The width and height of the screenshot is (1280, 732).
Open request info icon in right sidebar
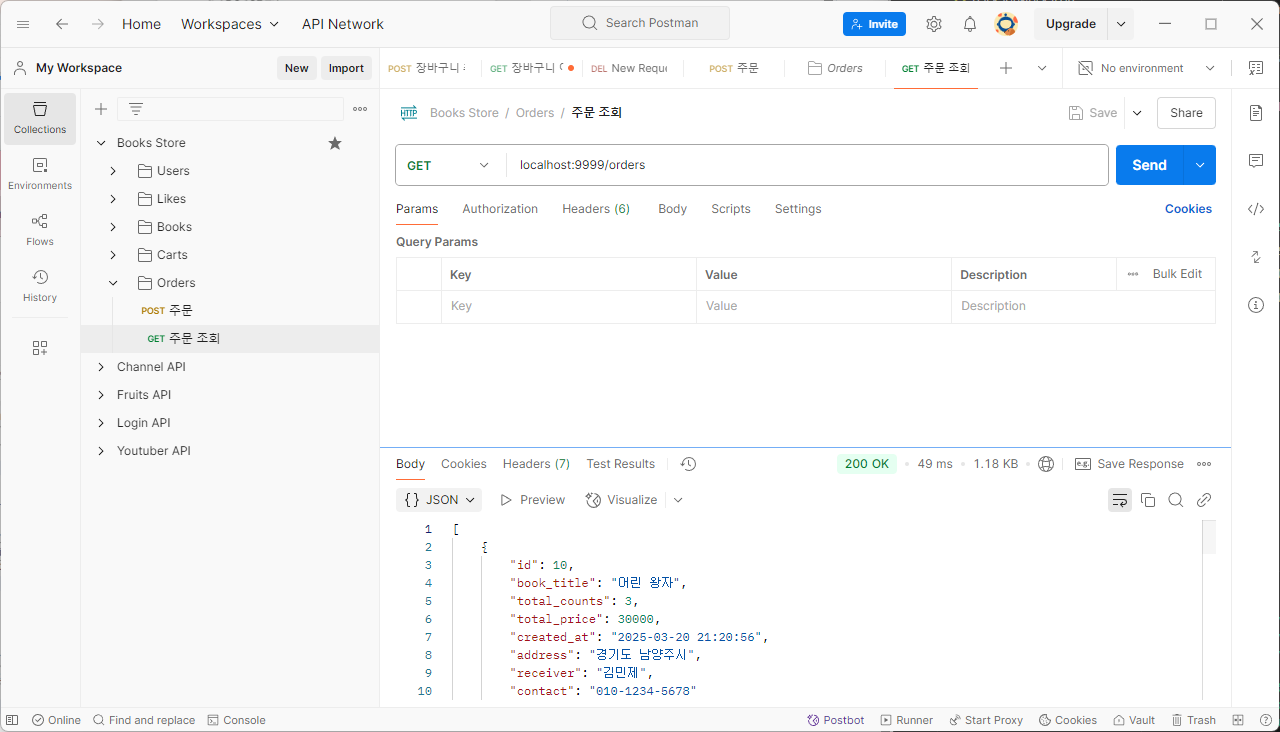coord(1256,305)
